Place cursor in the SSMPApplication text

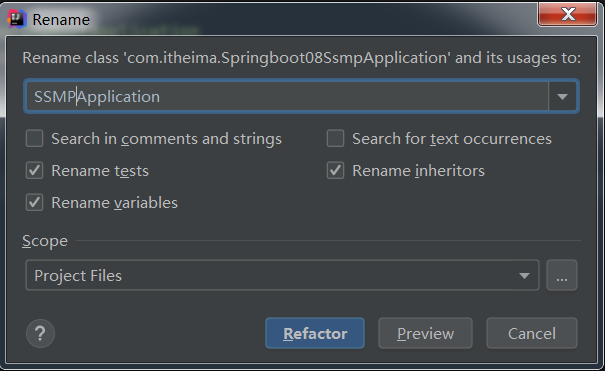click(97, 96)
